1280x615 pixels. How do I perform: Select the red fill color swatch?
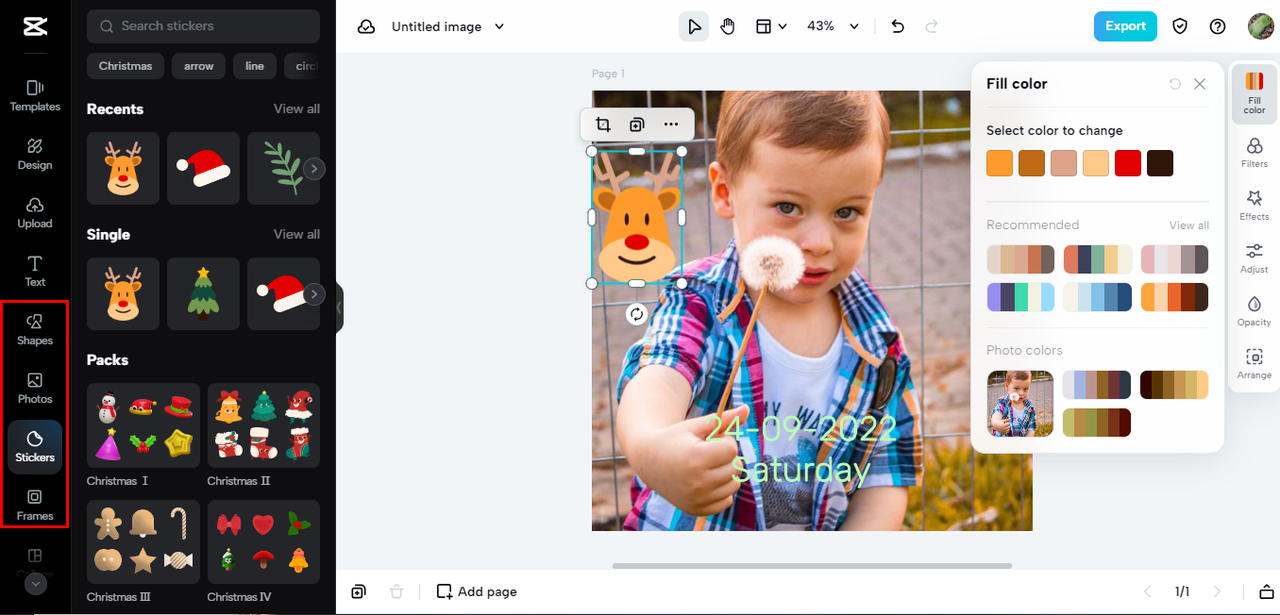pyautogui.click(x=1128, y=163)
